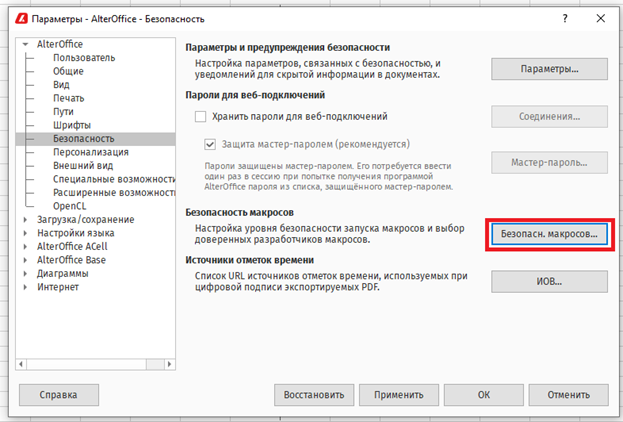
Task: Select Внешний вид in the settings tree
Action: point(83,166)
